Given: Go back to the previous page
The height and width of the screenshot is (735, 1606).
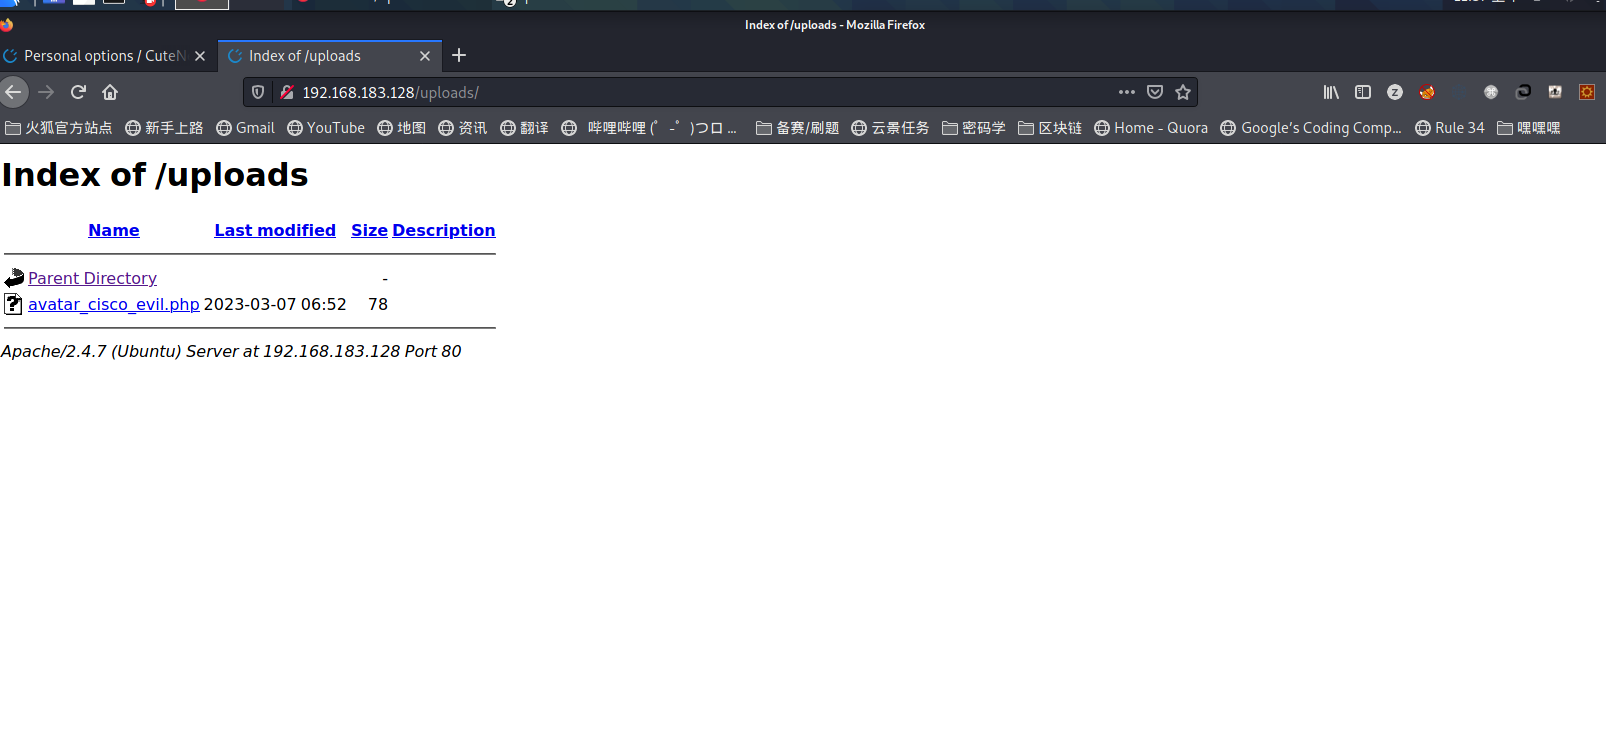Looking at the screenshot, I should coord(13,92).
